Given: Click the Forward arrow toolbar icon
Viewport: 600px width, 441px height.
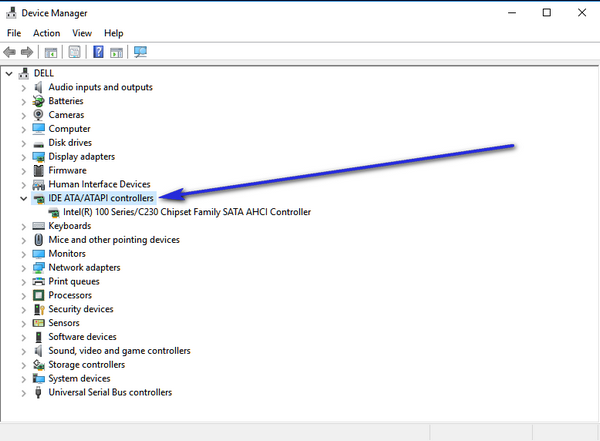Looking at the screenshot, I should click(27, 52).
